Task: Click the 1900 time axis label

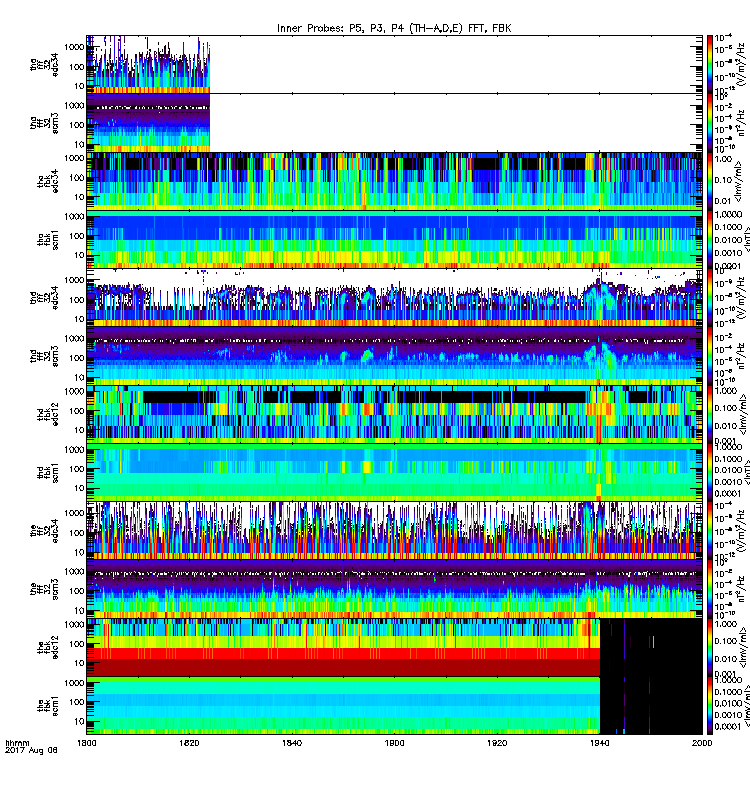Action: coord(394,743)
